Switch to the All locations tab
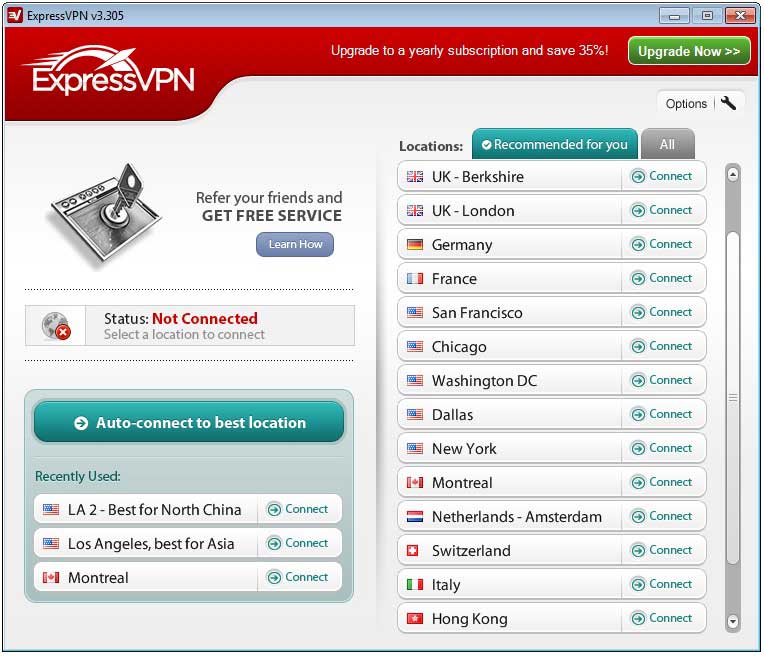 667,144
